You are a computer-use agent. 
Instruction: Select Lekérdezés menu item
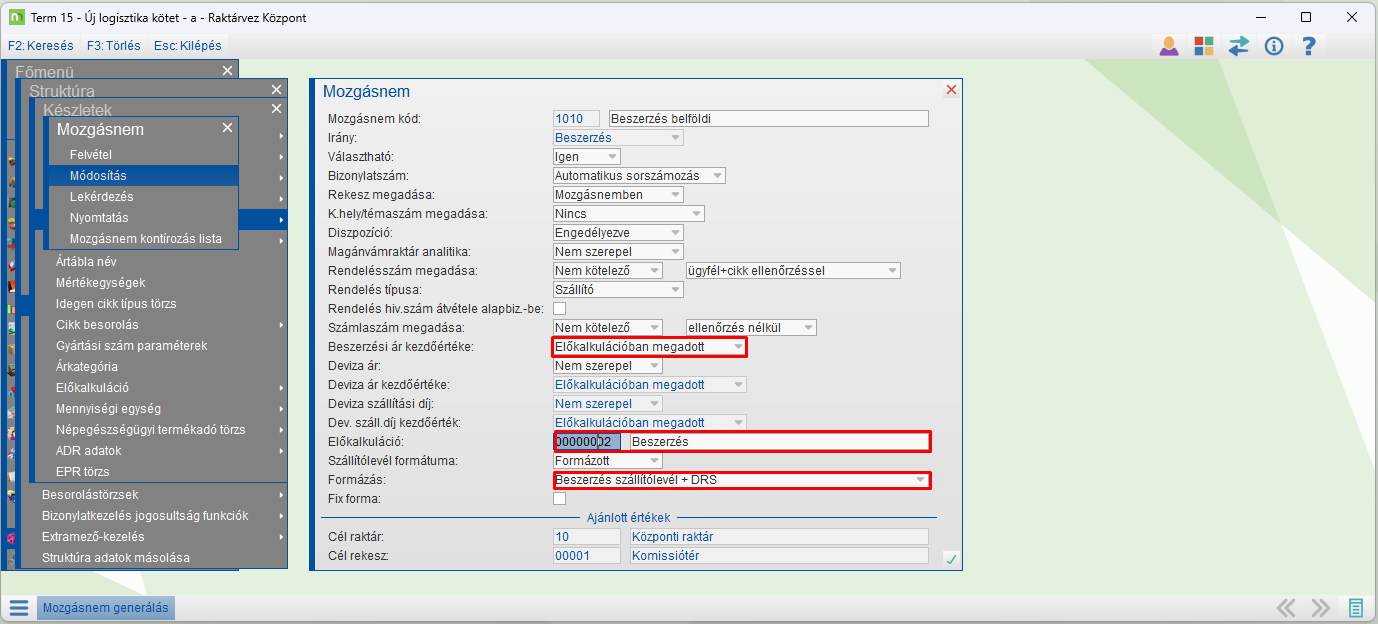[144, 197]
